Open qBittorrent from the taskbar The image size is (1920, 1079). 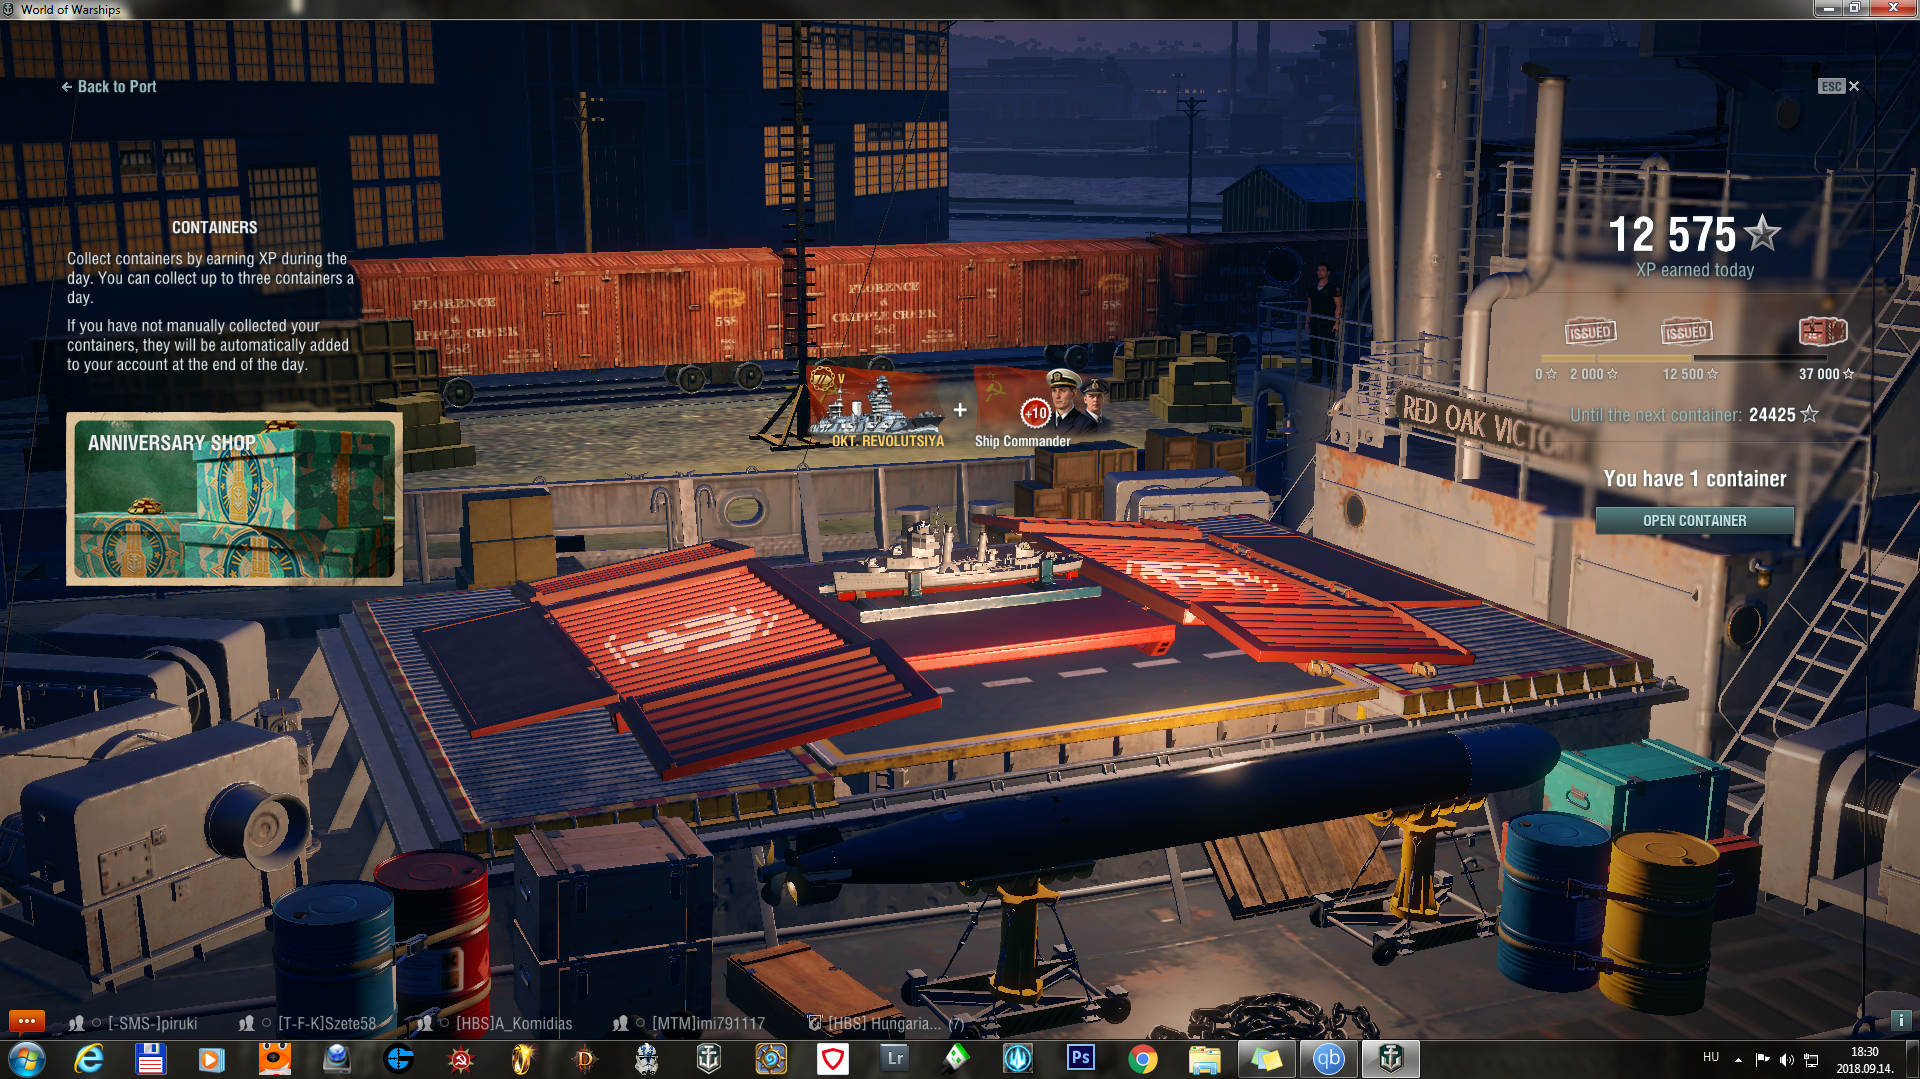[1329, 1059]
